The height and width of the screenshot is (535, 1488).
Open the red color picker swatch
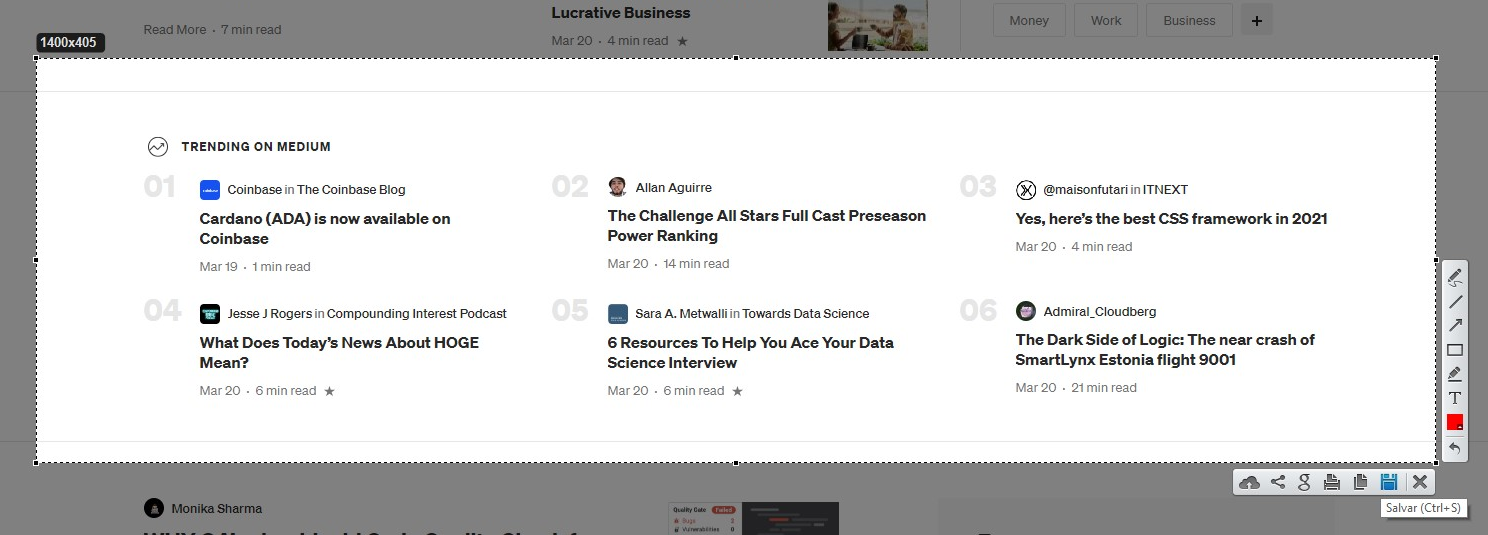click(1455, 422)
